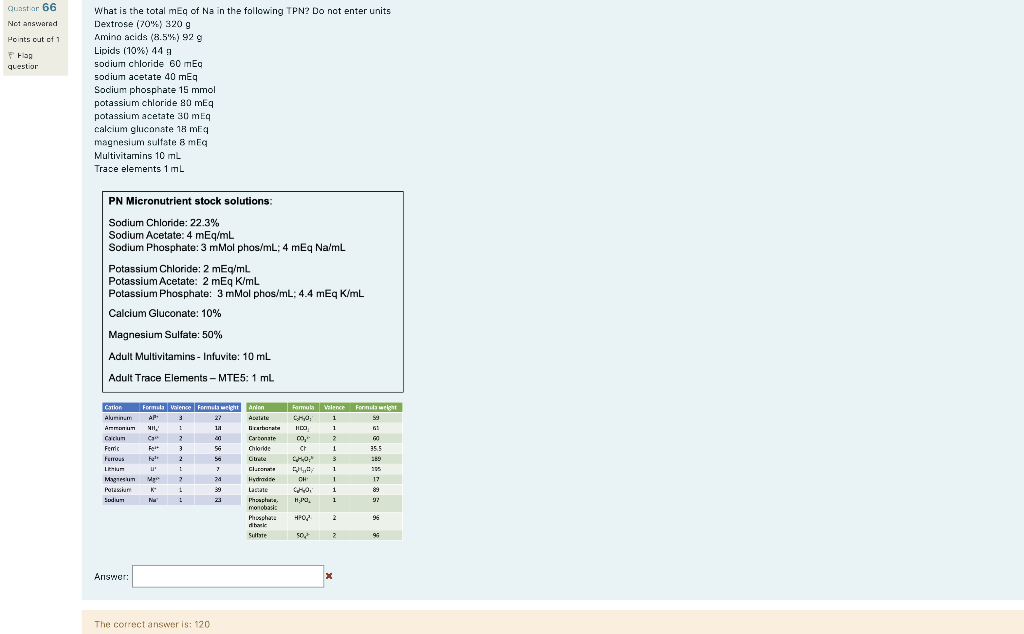Click the 'calcium gluconate 18 mEq' line
The image size is (1024, 634).
[152, 129]
